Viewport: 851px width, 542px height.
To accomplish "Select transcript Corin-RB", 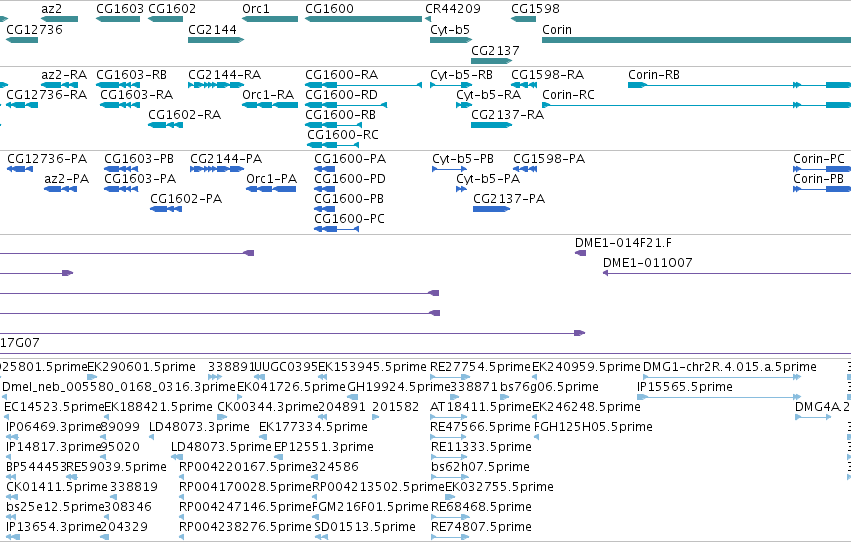I will point(739,85).
